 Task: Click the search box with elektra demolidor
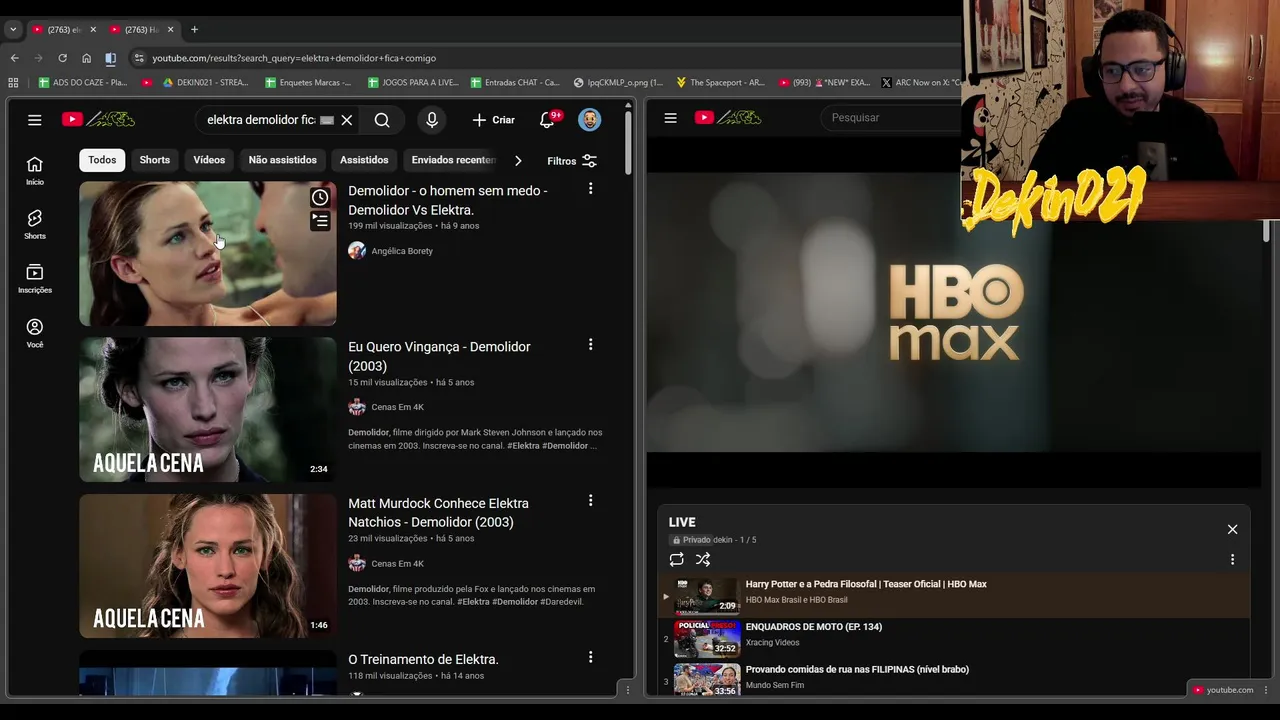click(260, 120)
